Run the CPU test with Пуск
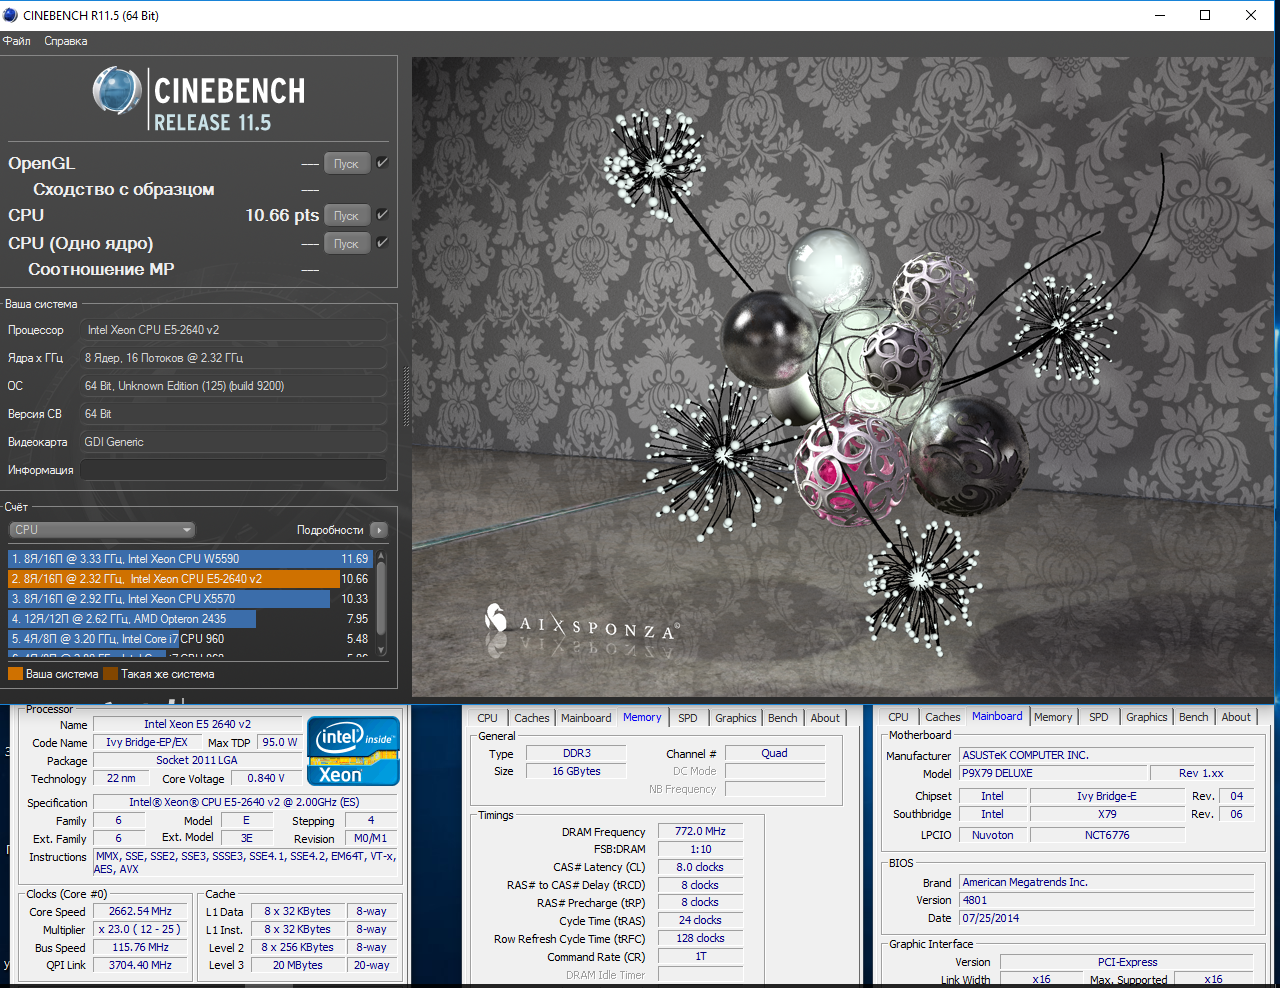This screenshot has width=1280, height=988. point(347,216)
